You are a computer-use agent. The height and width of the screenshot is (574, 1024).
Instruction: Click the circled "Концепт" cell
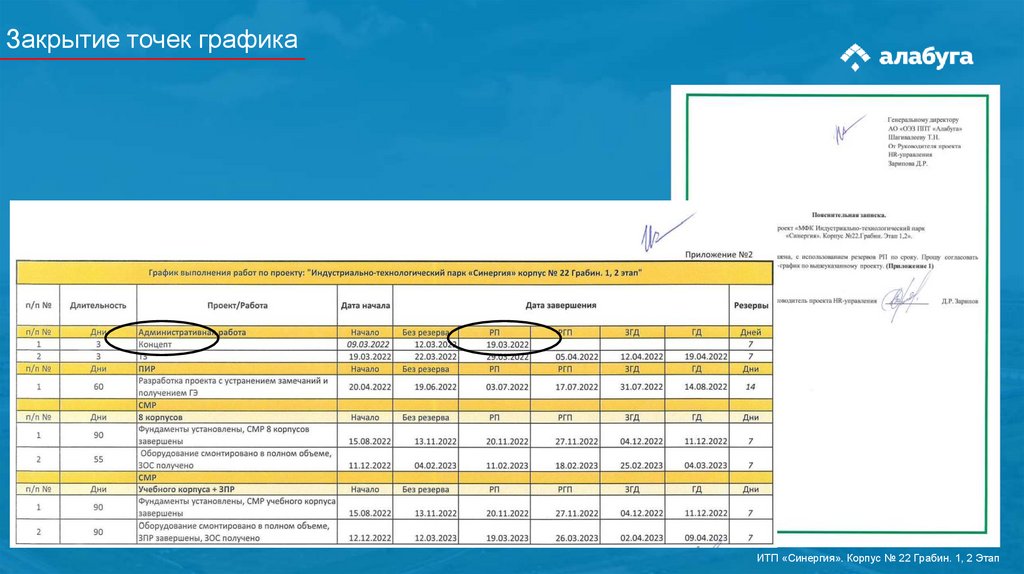click(155, 344)
